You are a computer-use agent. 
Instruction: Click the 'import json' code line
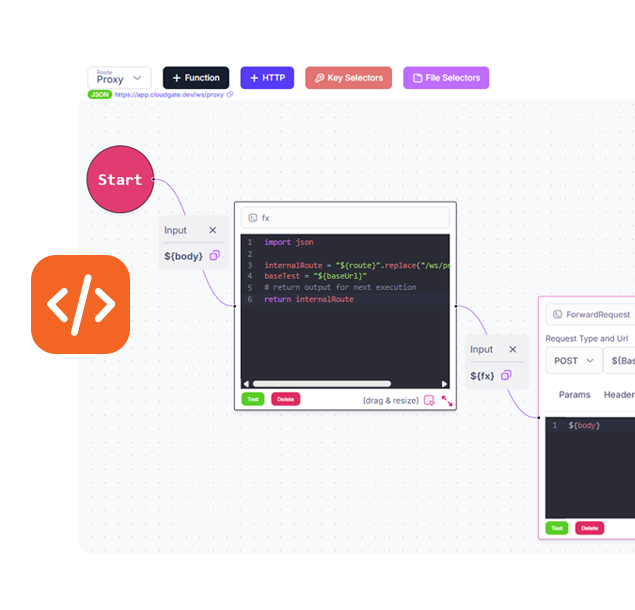(289, 242)
